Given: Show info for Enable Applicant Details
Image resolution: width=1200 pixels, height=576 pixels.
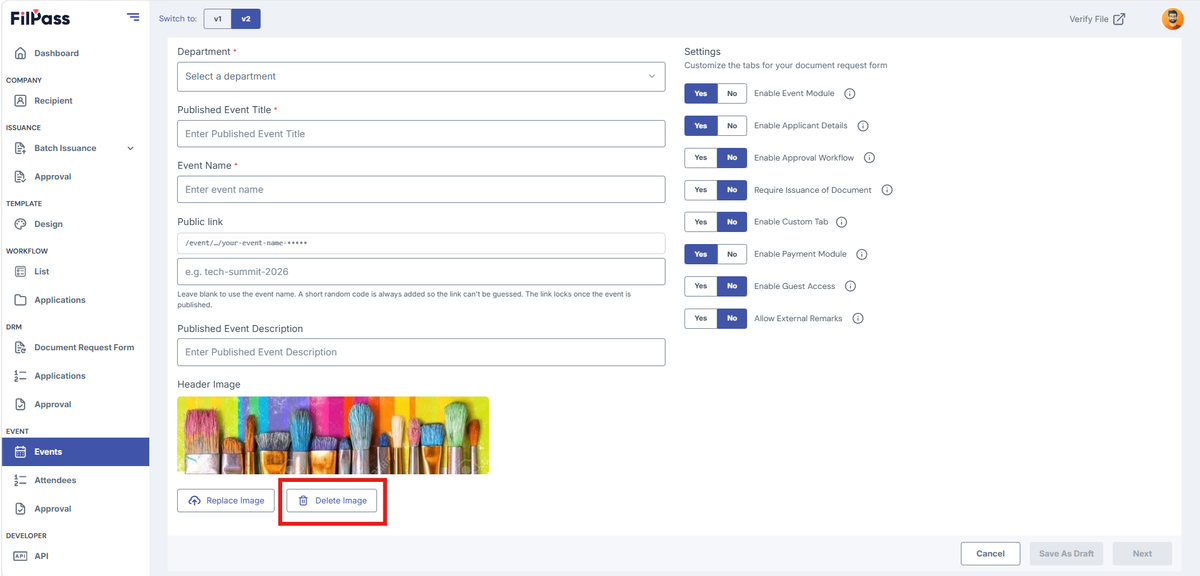Looking at the screenshot, I should click(863, 126).
